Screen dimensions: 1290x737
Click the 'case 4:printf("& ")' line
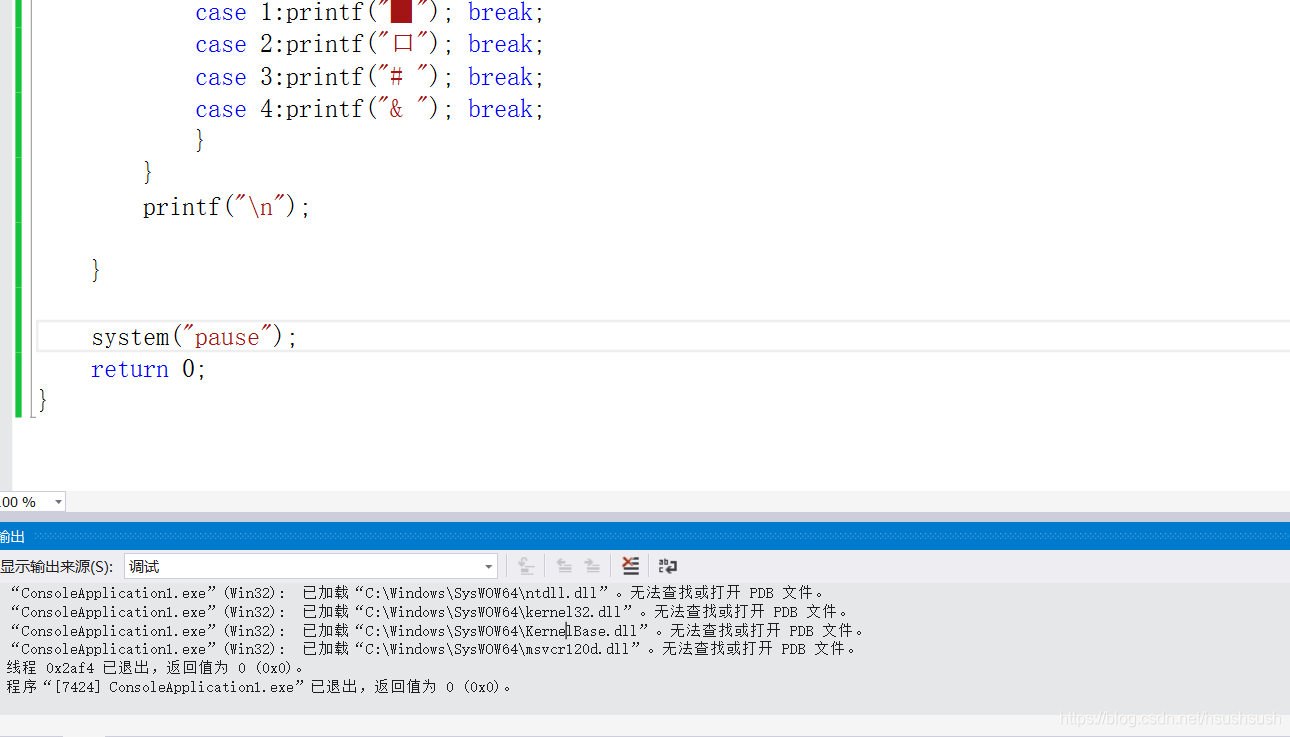369,109
